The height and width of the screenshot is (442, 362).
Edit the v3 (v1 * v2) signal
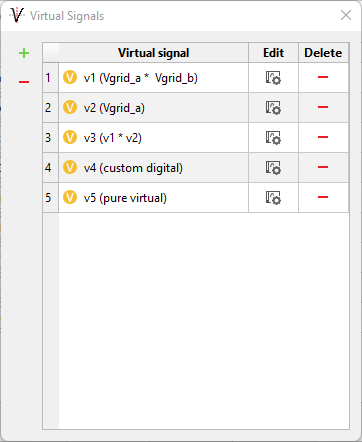point(273,138)
